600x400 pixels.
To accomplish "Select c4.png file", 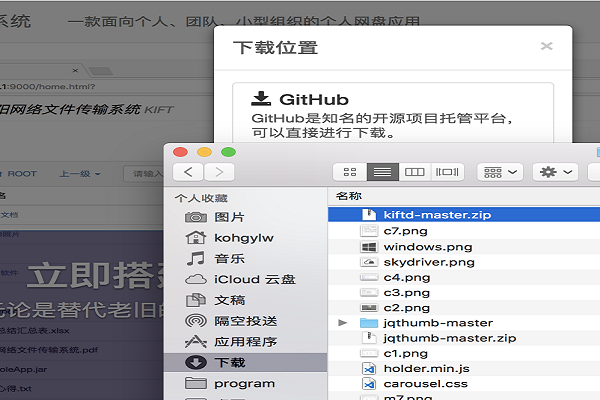I will tap(464, 278).
